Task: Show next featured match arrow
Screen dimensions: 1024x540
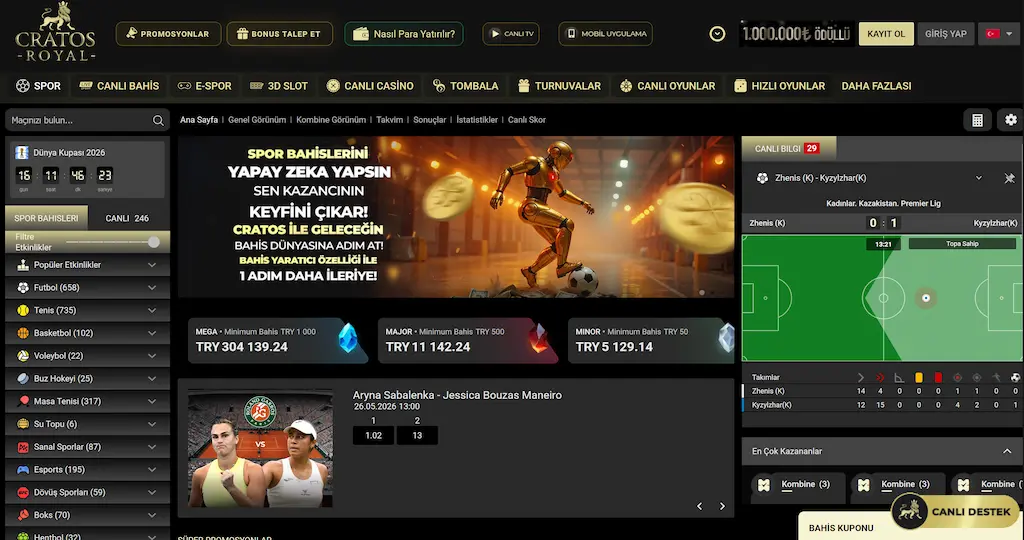Action: tap(722, 506)
